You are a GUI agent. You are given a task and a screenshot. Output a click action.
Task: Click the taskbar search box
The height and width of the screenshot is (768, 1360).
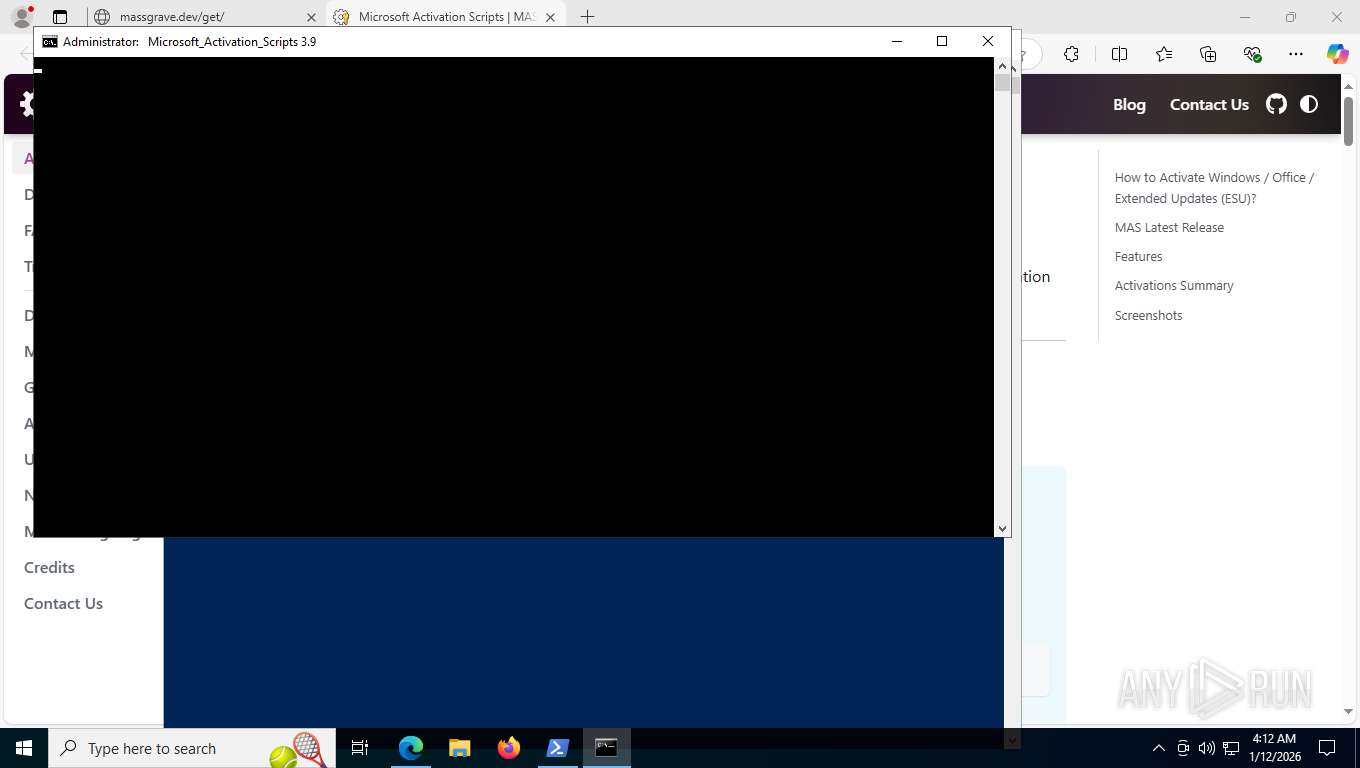pos(192,748)
